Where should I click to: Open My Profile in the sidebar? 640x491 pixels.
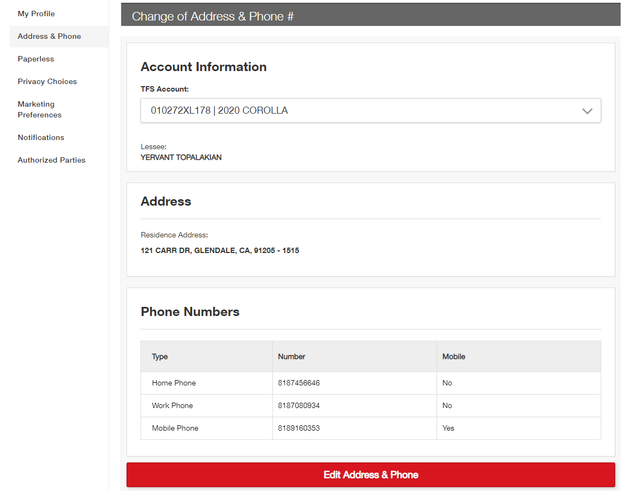coord(36,13)
